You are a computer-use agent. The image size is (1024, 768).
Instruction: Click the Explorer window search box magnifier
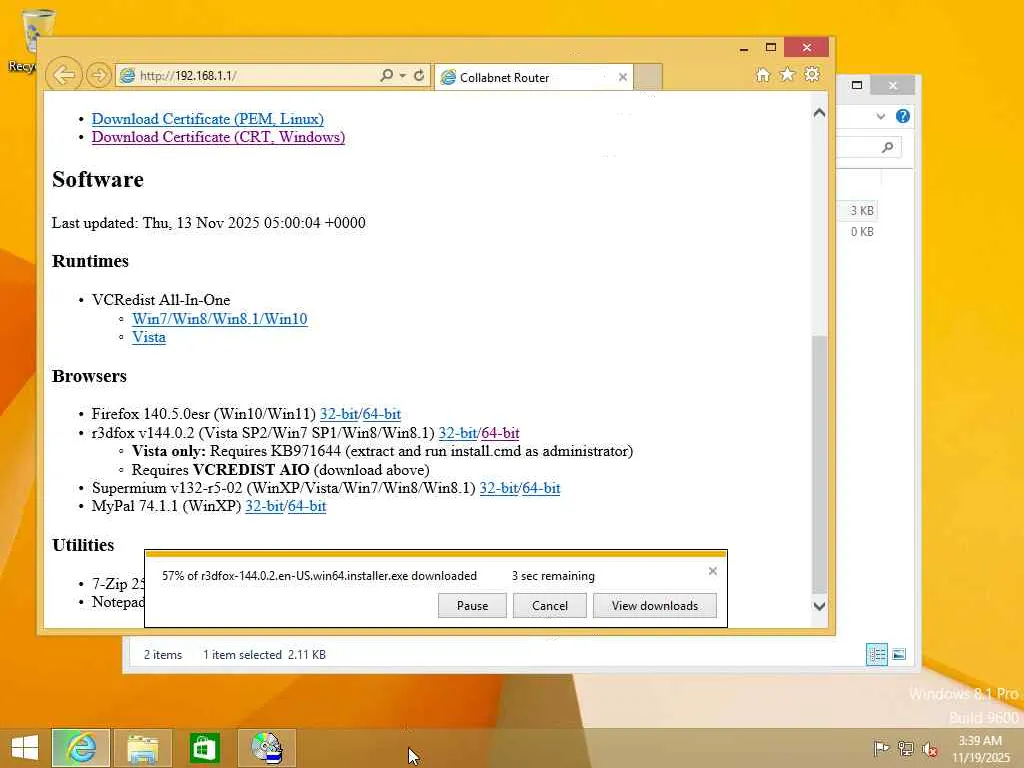888,147
